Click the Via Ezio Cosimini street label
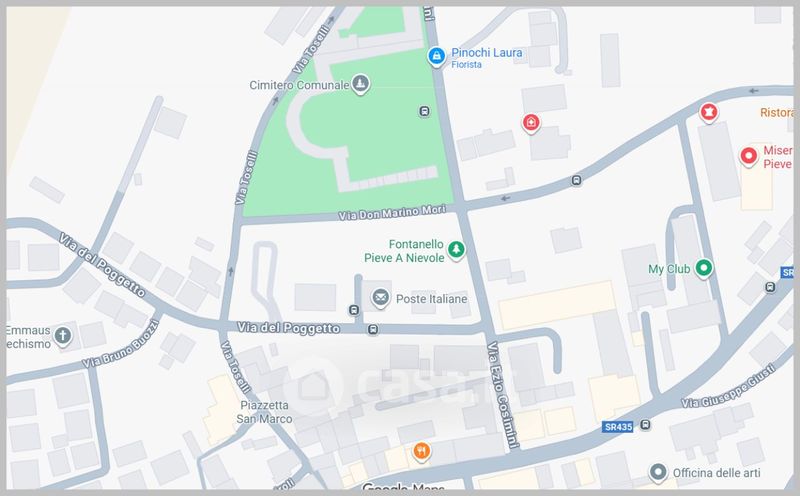The width and height of the screenshot is (800, 496). click(x=503, y=394)
